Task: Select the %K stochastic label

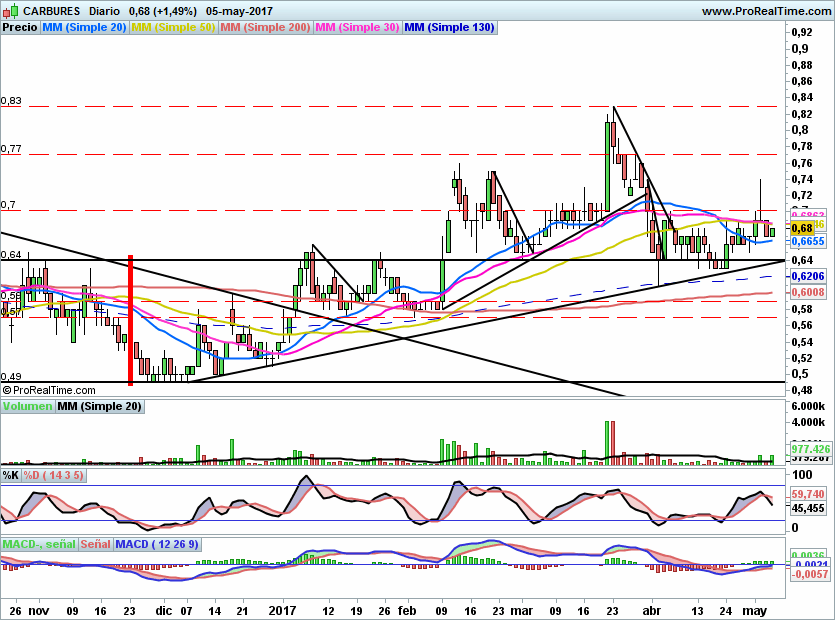Action: [x=11, y=475]
